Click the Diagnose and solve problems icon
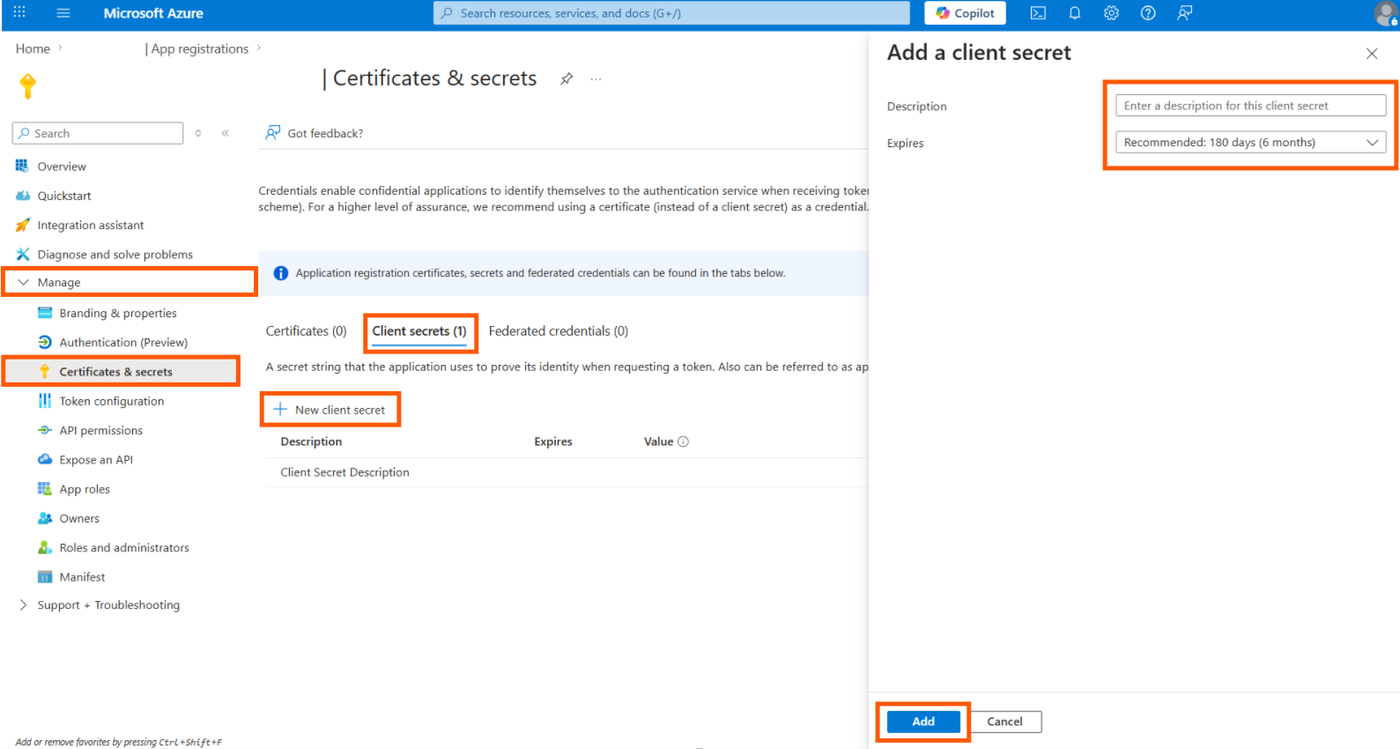Viewport: 1400px width, 749px height. coord(22,254)
